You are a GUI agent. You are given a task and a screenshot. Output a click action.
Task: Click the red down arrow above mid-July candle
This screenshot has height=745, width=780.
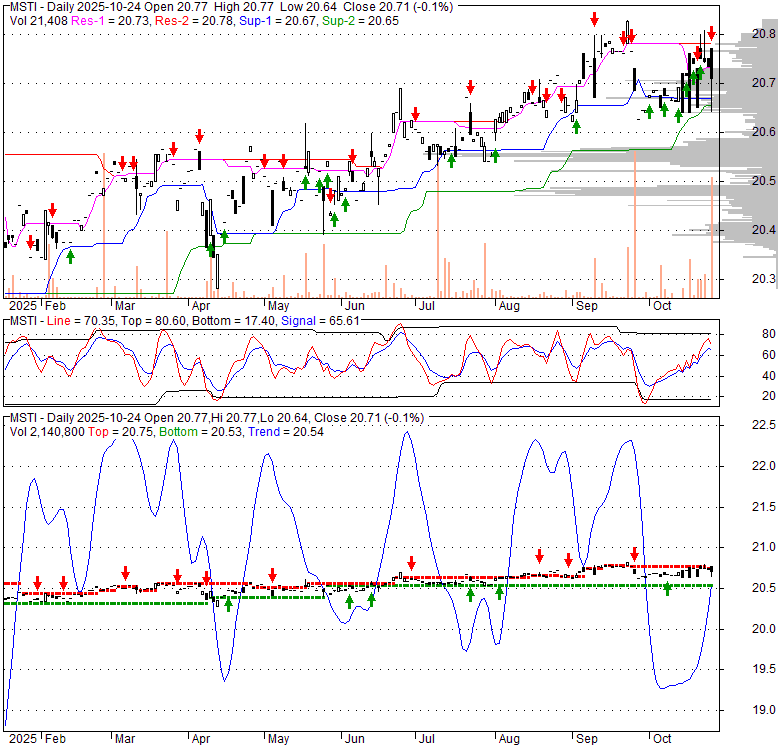pyautogui.click(x=468, y=88)
